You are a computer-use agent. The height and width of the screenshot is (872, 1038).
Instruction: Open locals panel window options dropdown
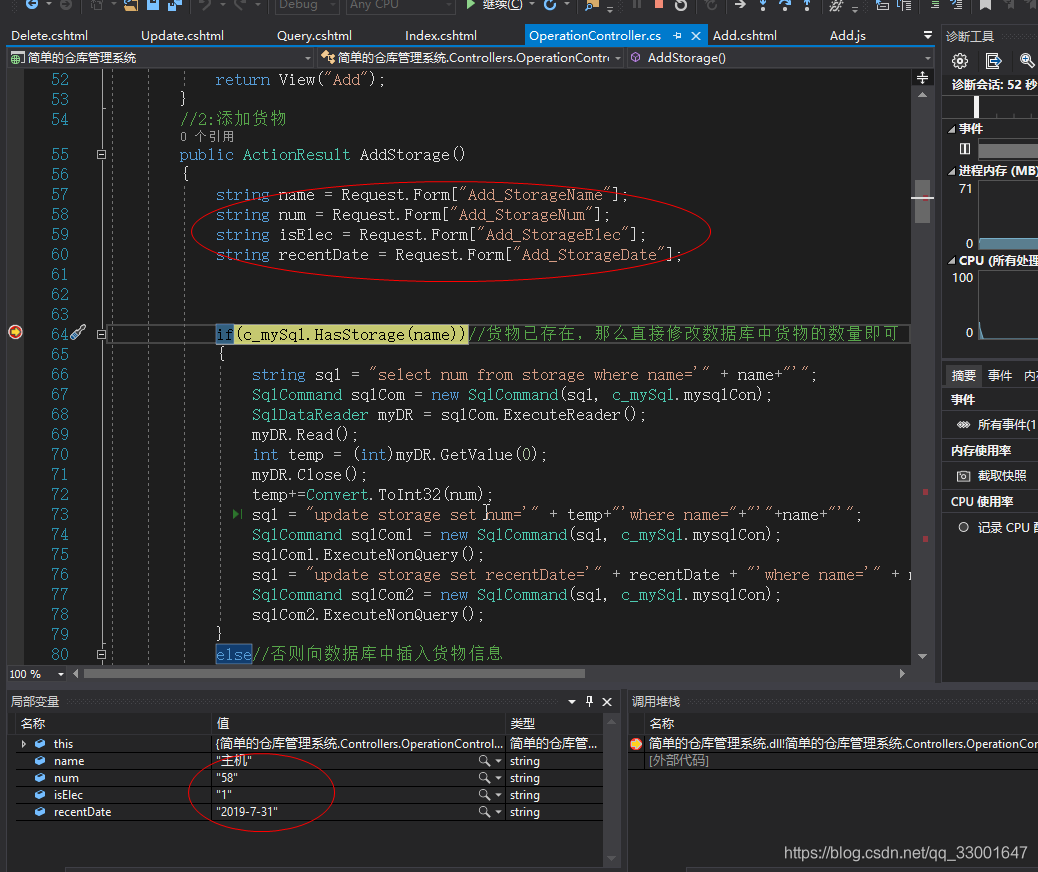click(x=571, y=702)
